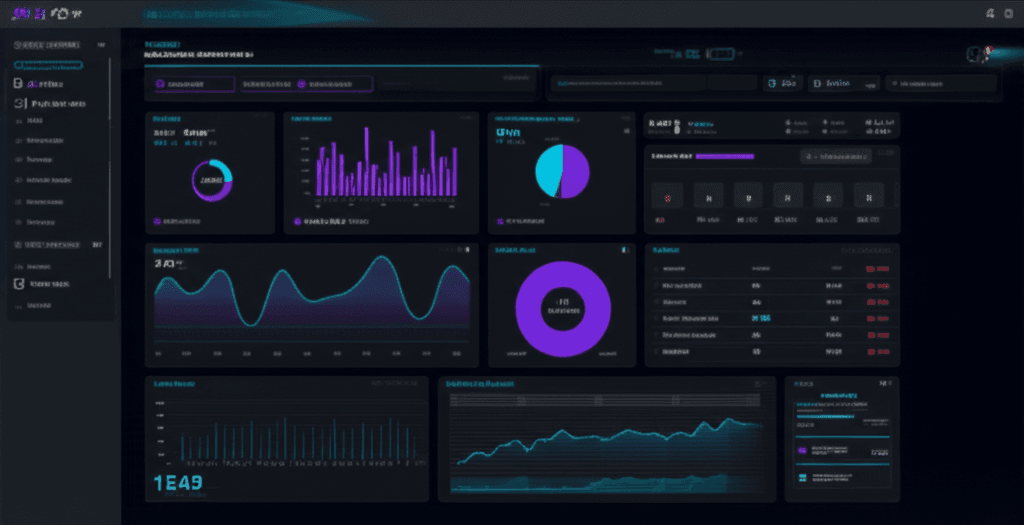Click the purple circle icon in first filter pill
The width and height of the screenshot is (1024, 525).
(x=160, y=85)
